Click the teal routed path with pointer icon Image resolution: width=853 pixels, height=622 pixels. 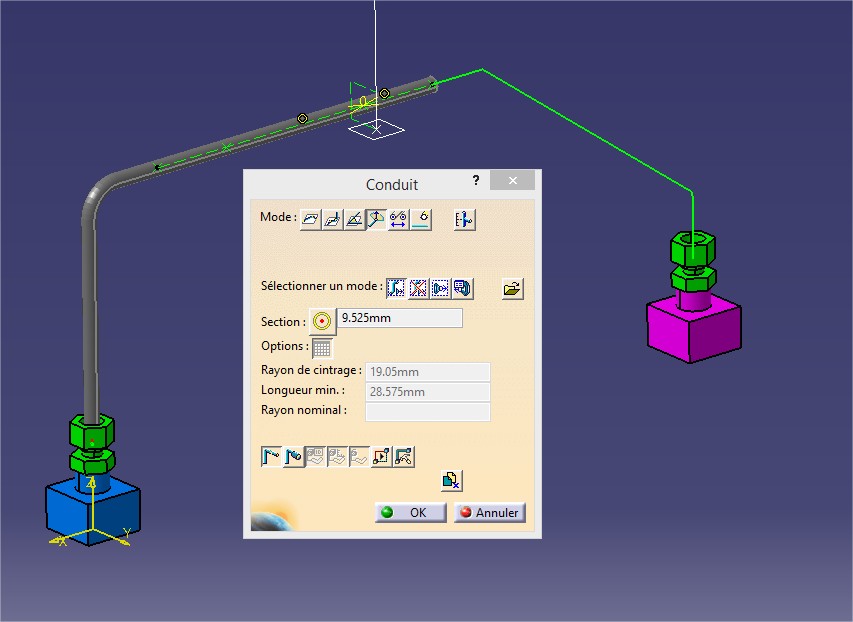point(404,457)
